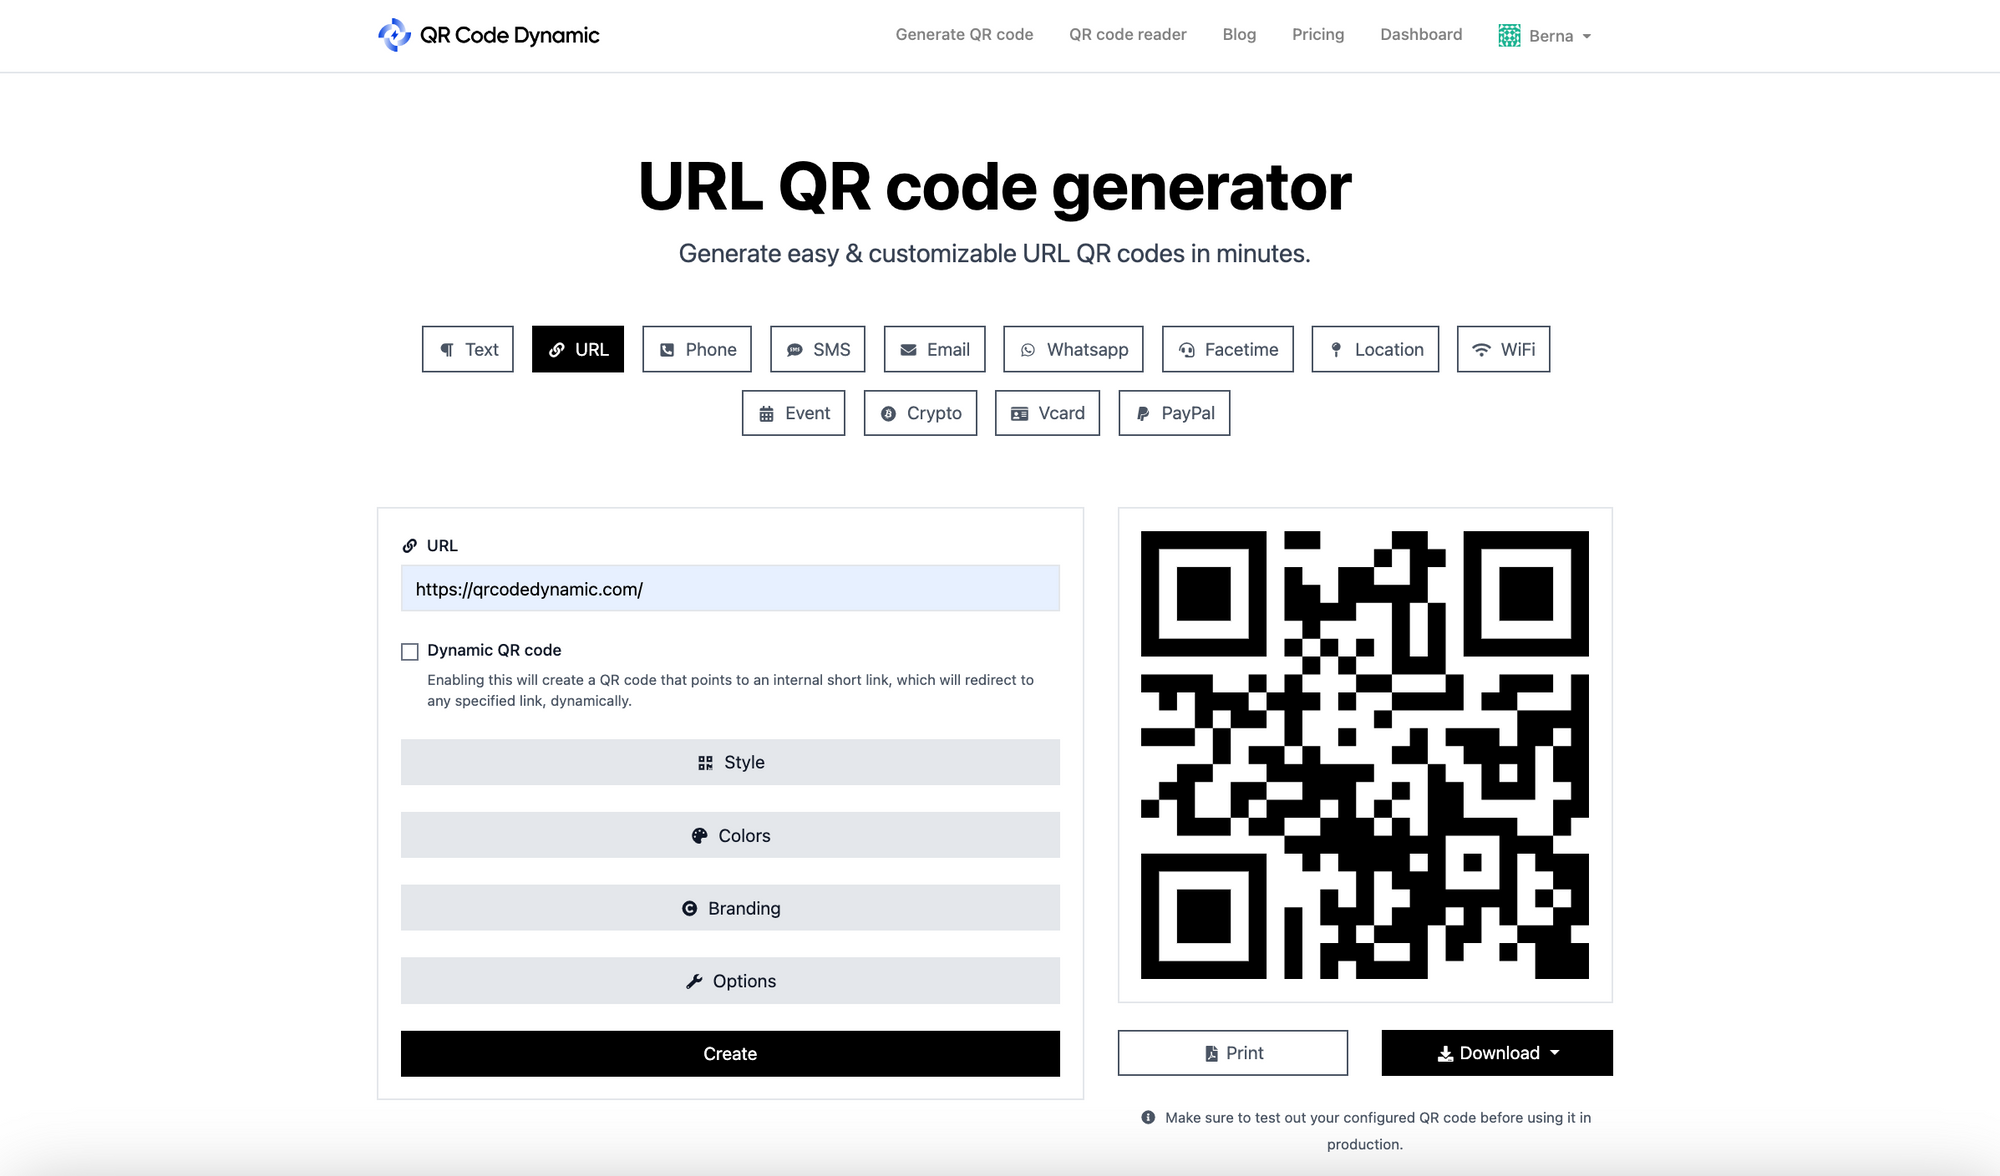Click the QR Code Dynamic logo
This screenshot has height=1176, width=2000.
coord(488,35)
